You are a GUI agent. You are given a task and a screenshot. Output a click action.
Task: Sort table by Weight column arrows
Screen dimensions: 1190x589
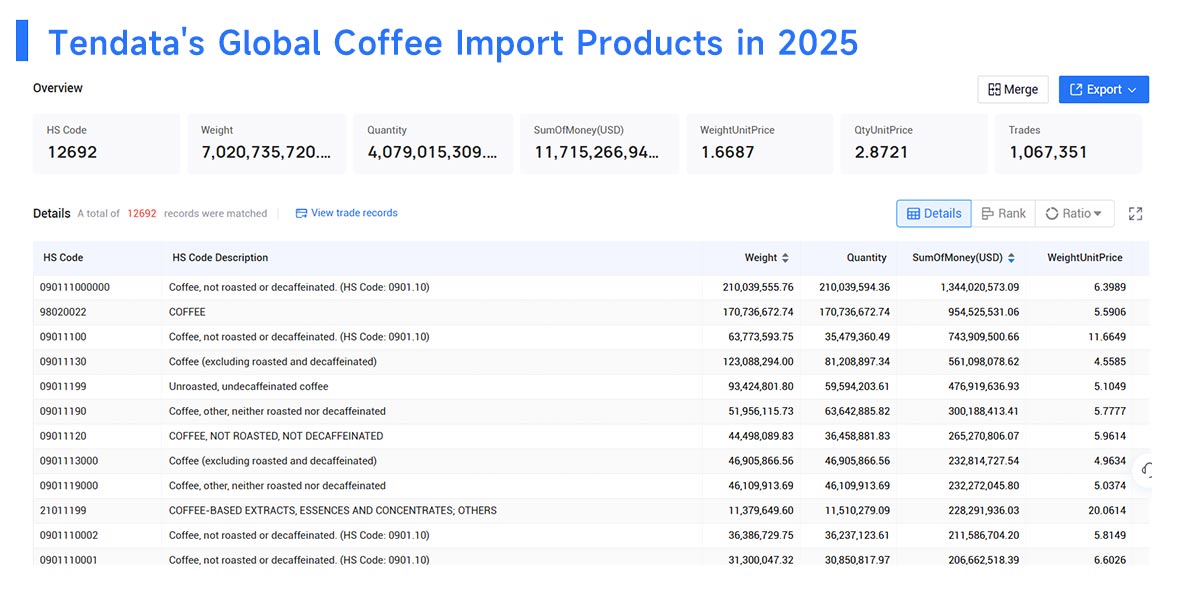785,258
